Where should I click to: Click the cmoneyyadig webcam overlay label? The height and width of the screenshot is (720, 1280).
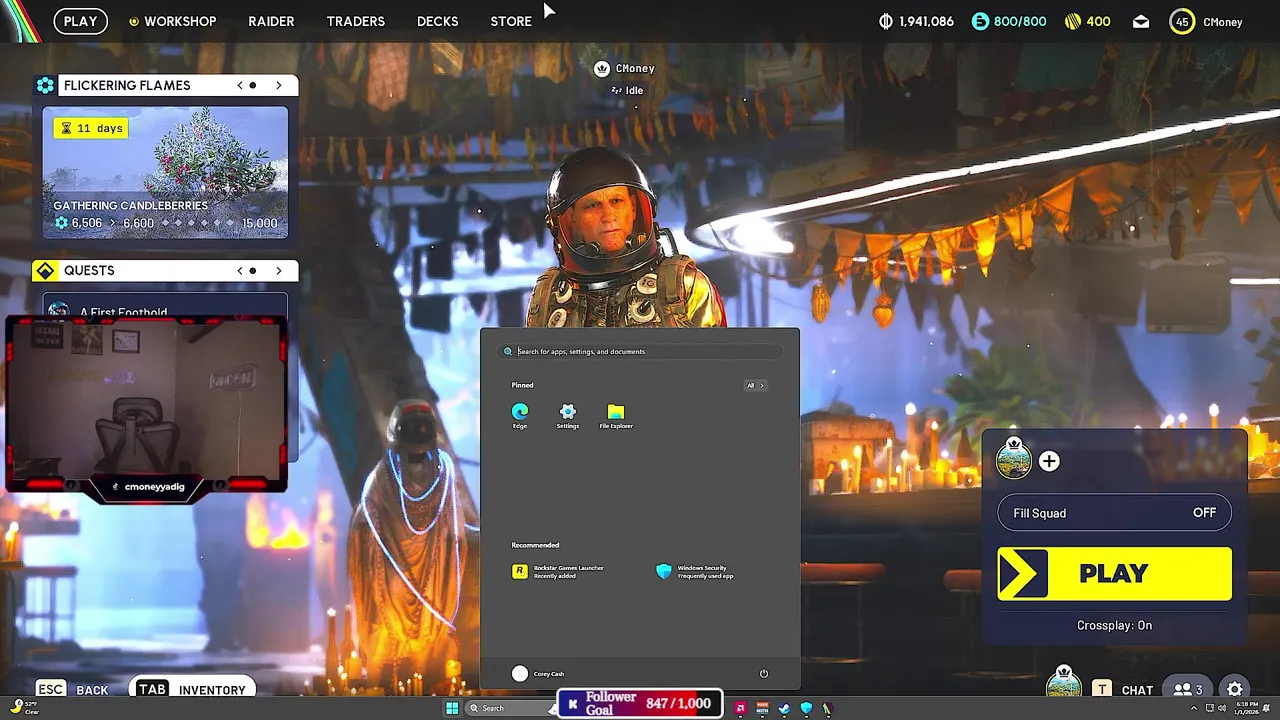point(148,486)
